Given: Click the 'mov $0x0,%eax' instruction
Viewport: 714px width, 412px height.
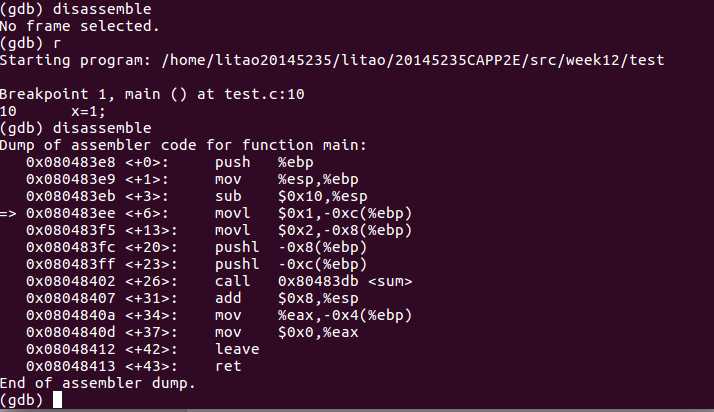Looking at the screenshot, I should (x=292, y=332).
